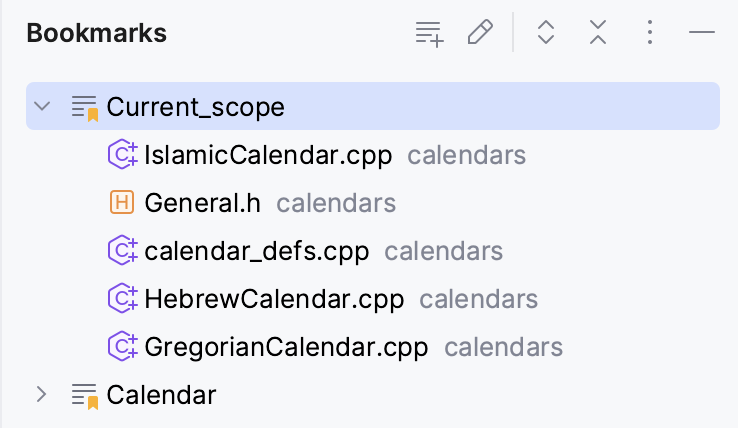The width and height of the screenshot is (738, 428).
Task: Select the General.h bookmark entry
Action: (202, 203)
